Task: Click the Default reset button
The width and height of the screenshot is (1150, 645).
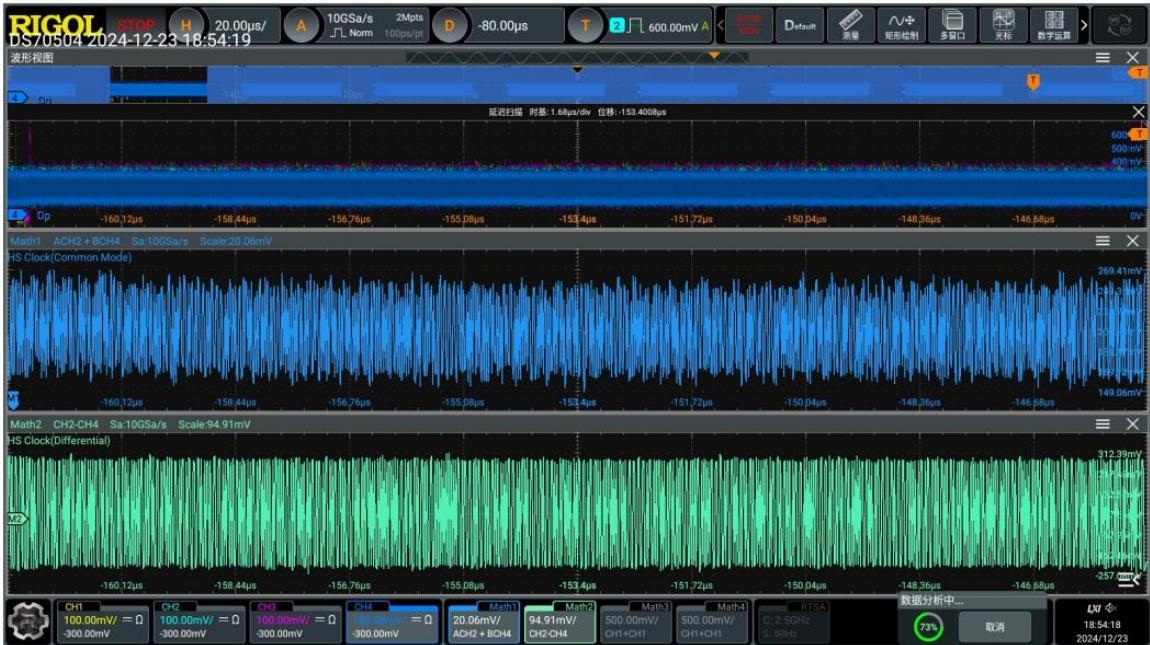Action: (x=799, y=25)
